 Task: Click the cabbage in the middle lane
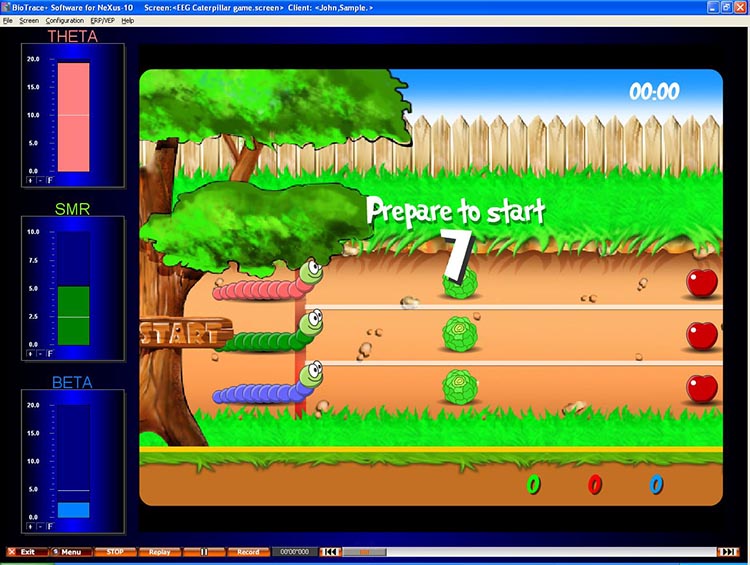point(460,333)
